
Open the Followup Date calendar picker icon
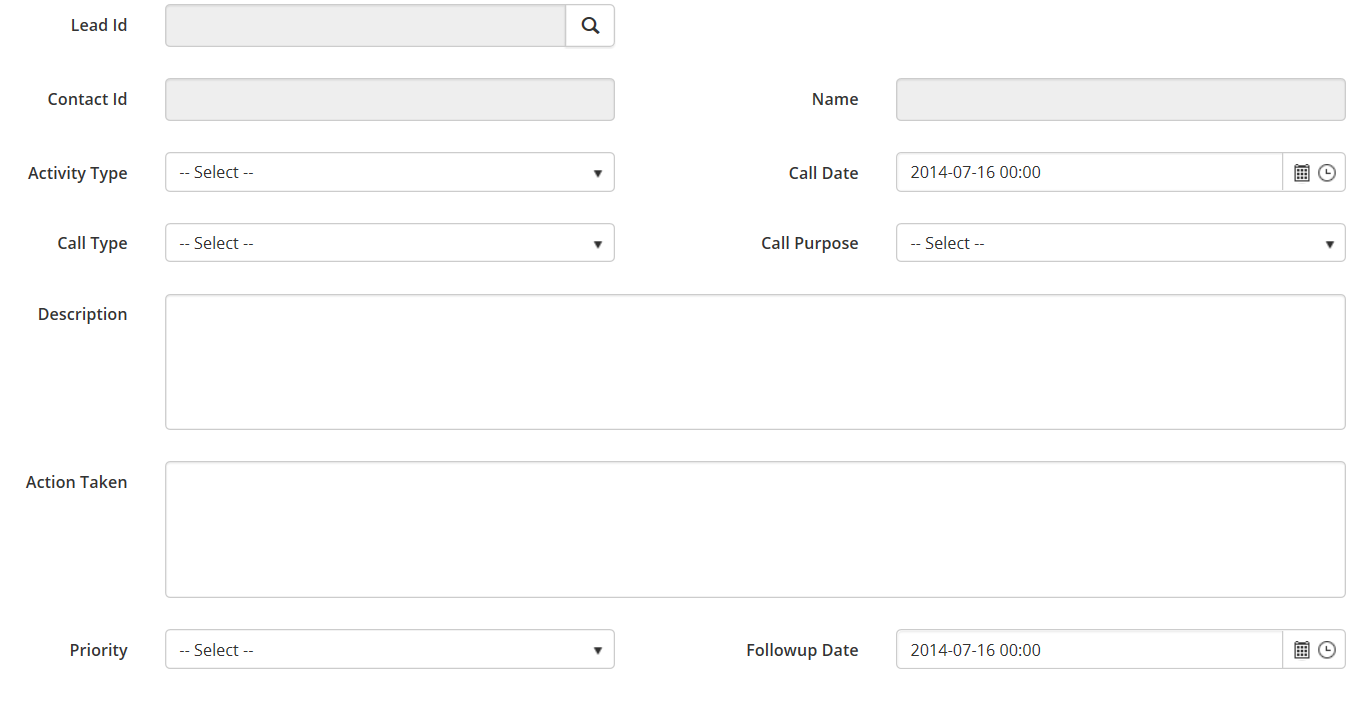1301,650
